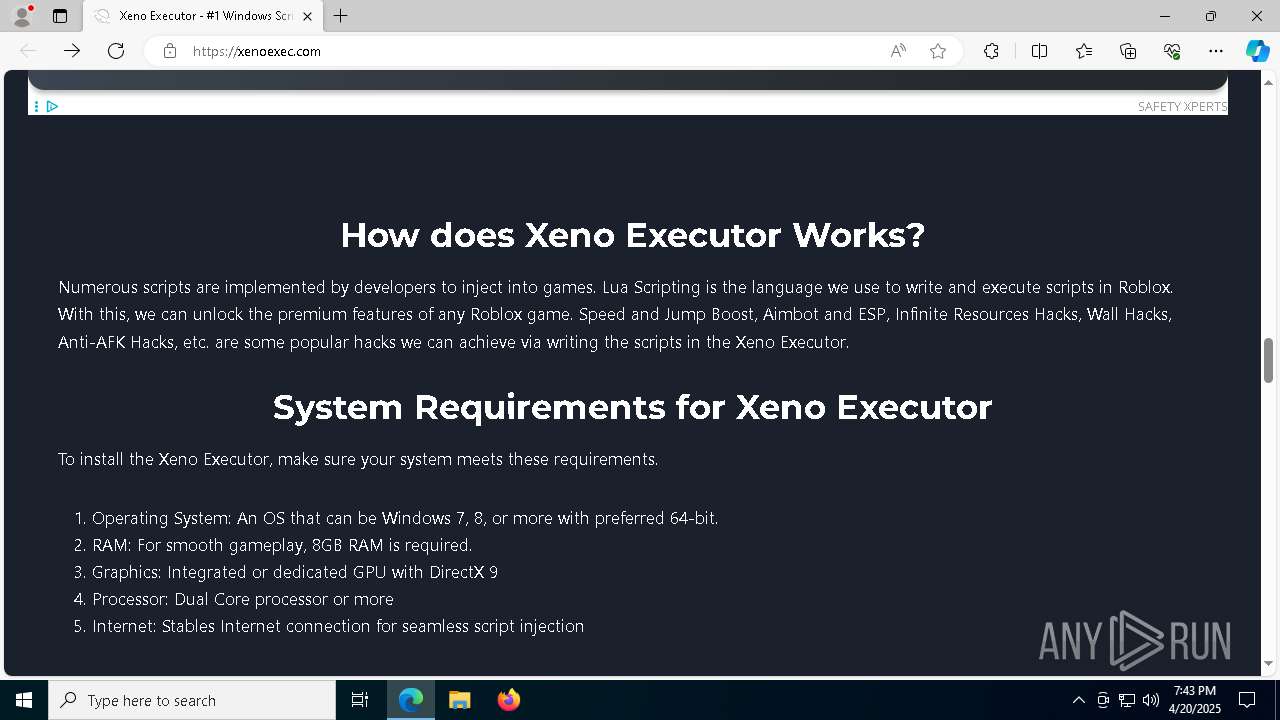Click the 'Internet: Stables Internet connection' line

(338, 626)
